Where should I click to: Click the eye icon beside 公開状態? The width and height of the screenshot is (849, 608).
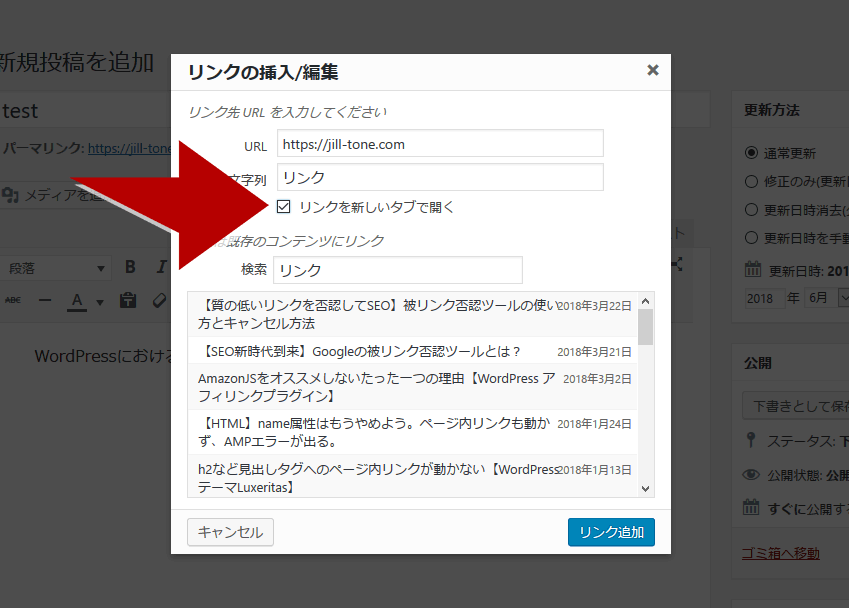[752, 475]
